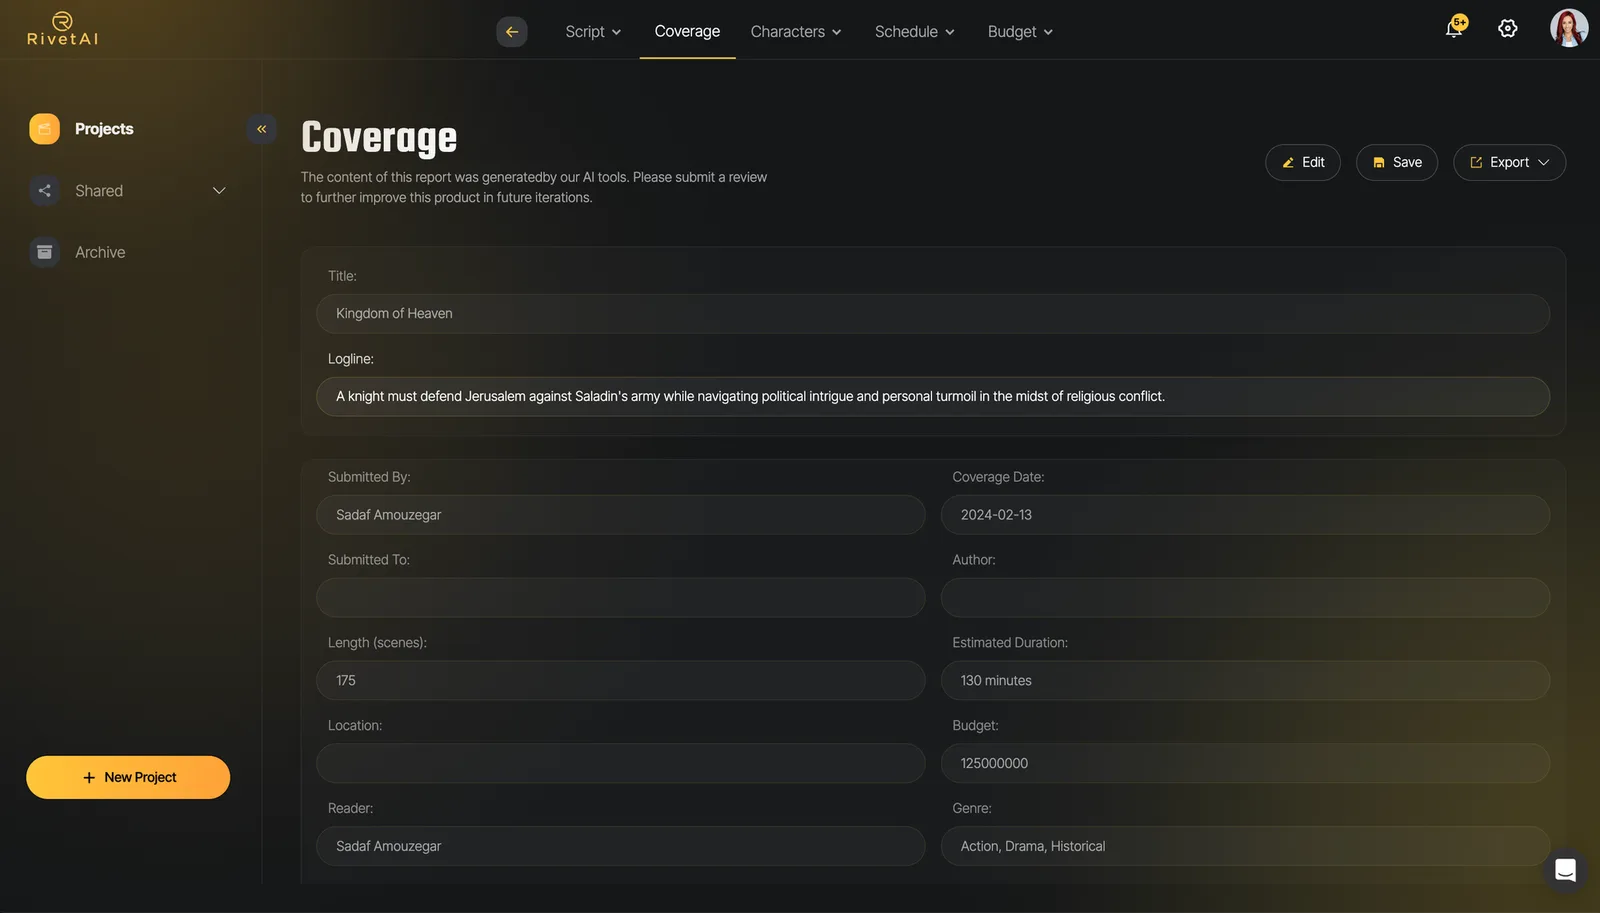Open the user profile avatar
Viewport: 1600px width, 913px height.
tap(1569, 29)
